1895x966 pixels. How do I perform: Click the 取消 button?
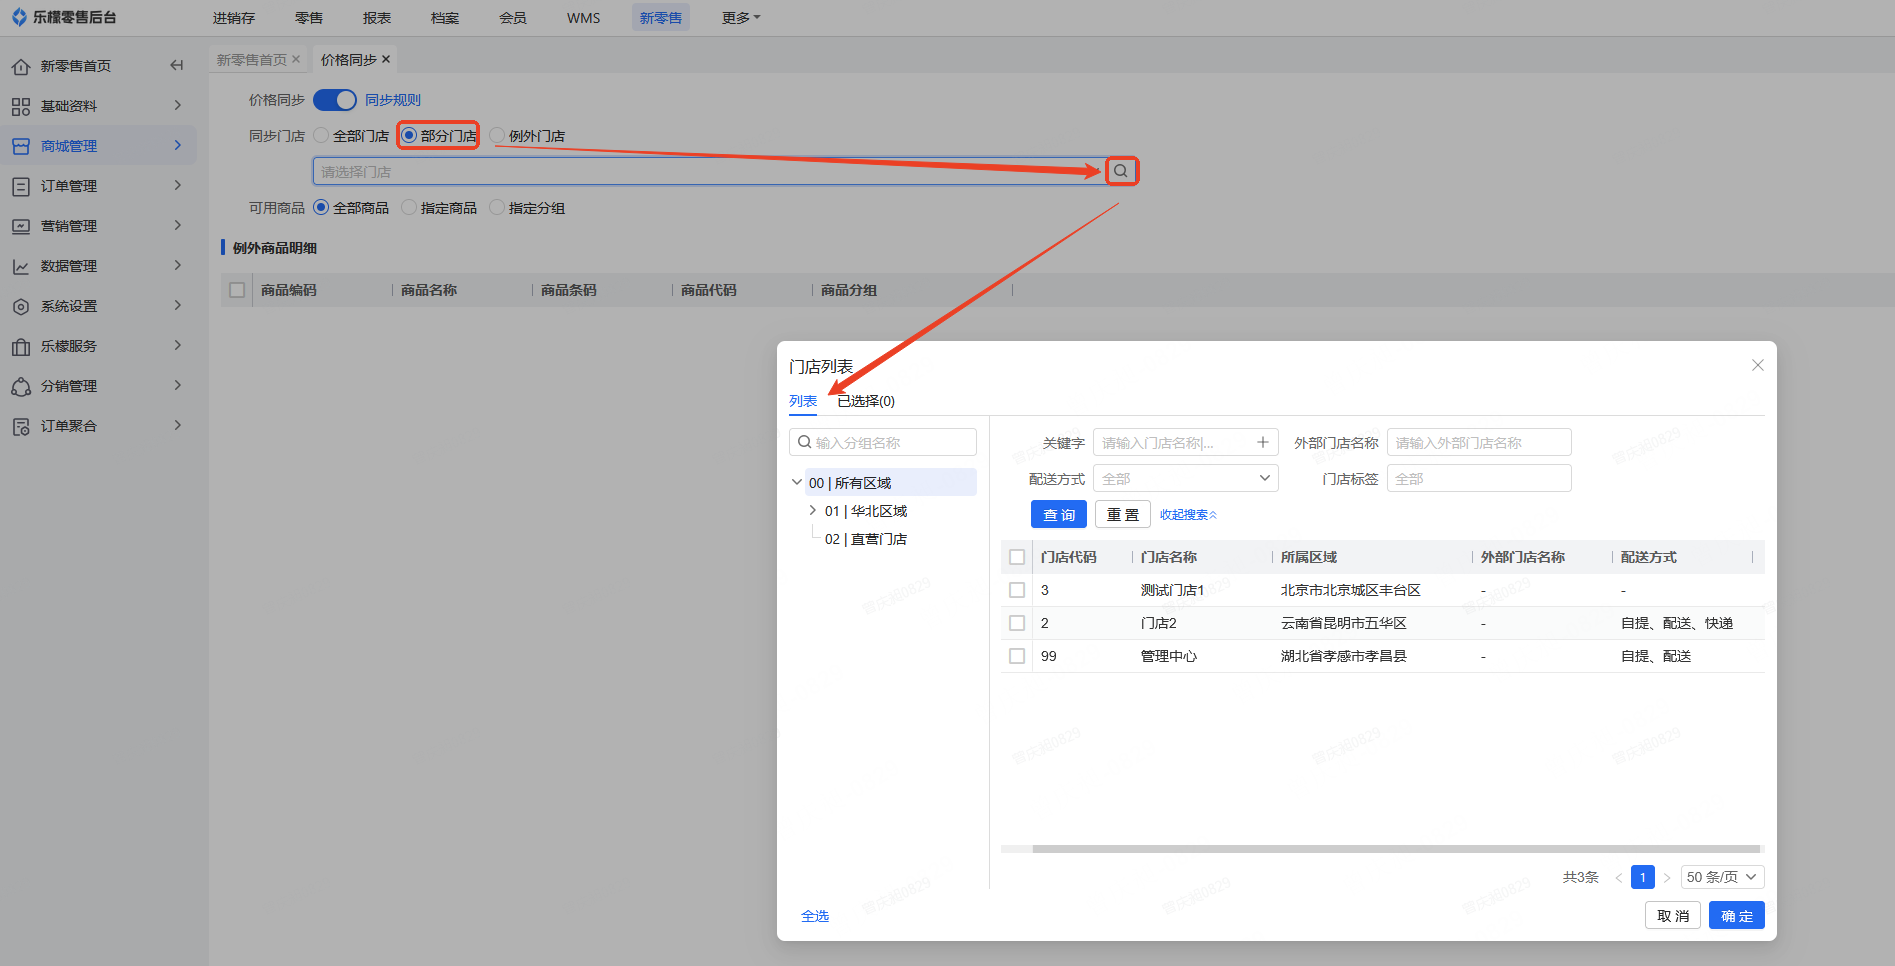tap(1673, 915)
